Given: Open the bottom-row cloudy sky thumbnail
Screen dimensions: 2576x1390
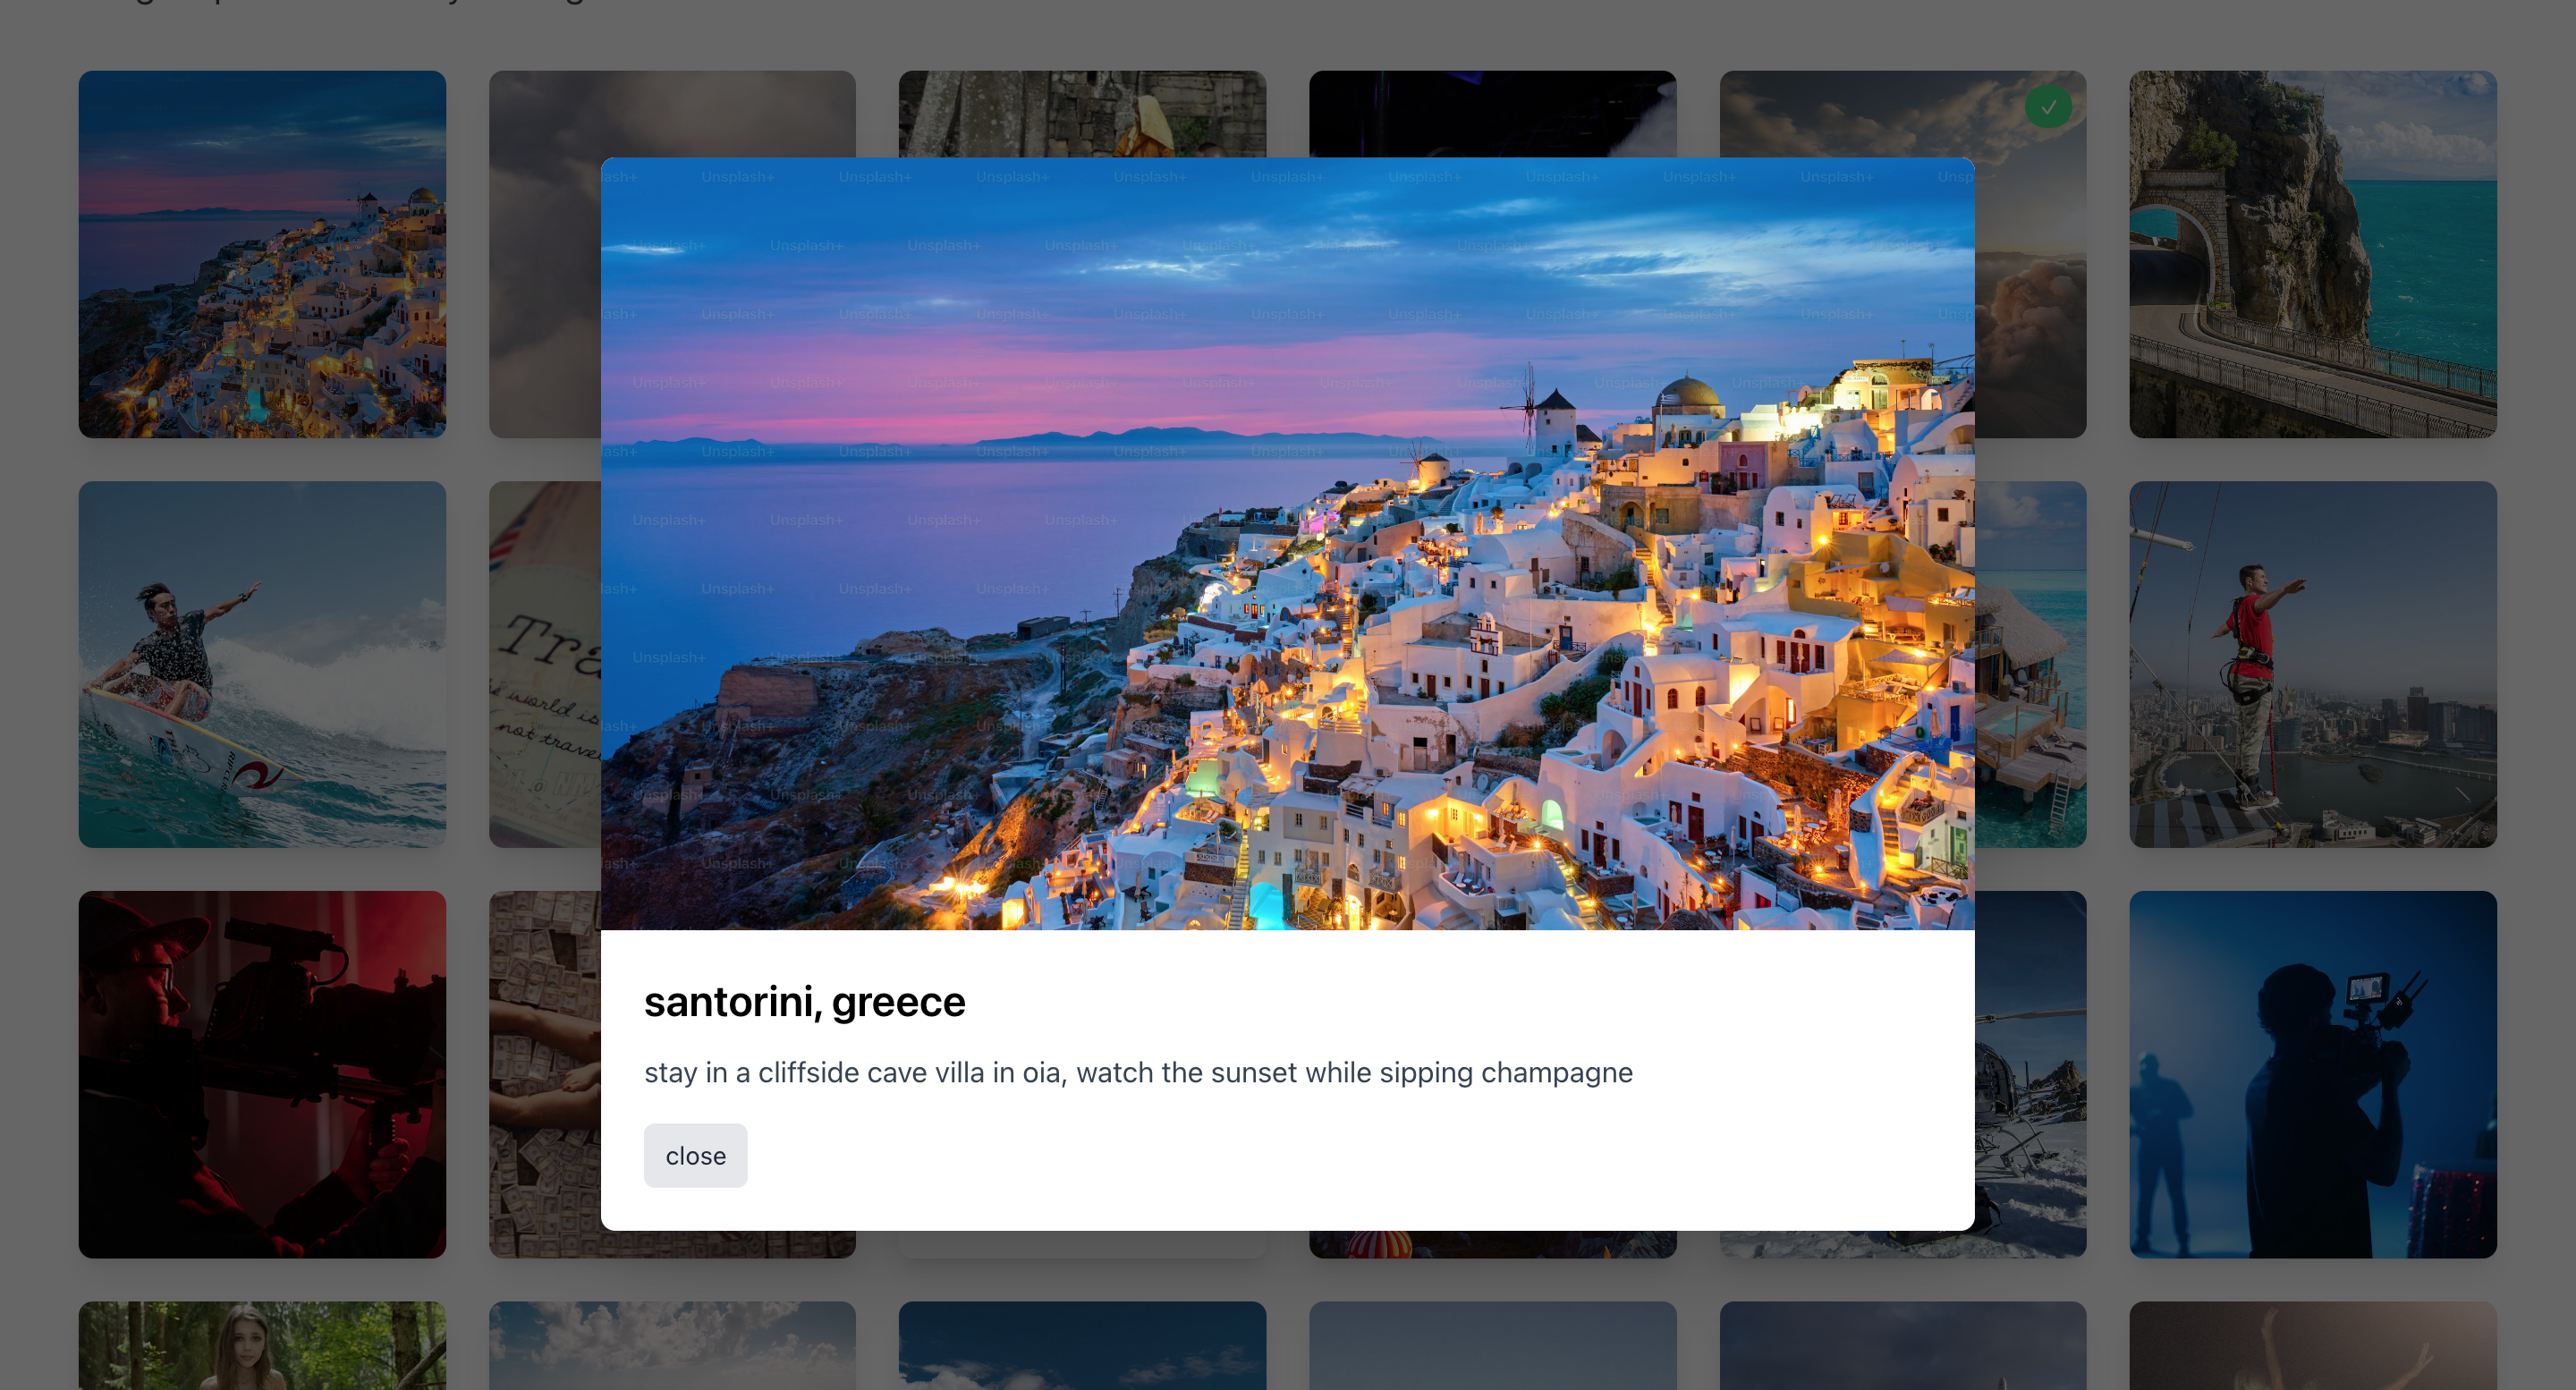Looking at the screenshot, I should tap(672, 1345).
